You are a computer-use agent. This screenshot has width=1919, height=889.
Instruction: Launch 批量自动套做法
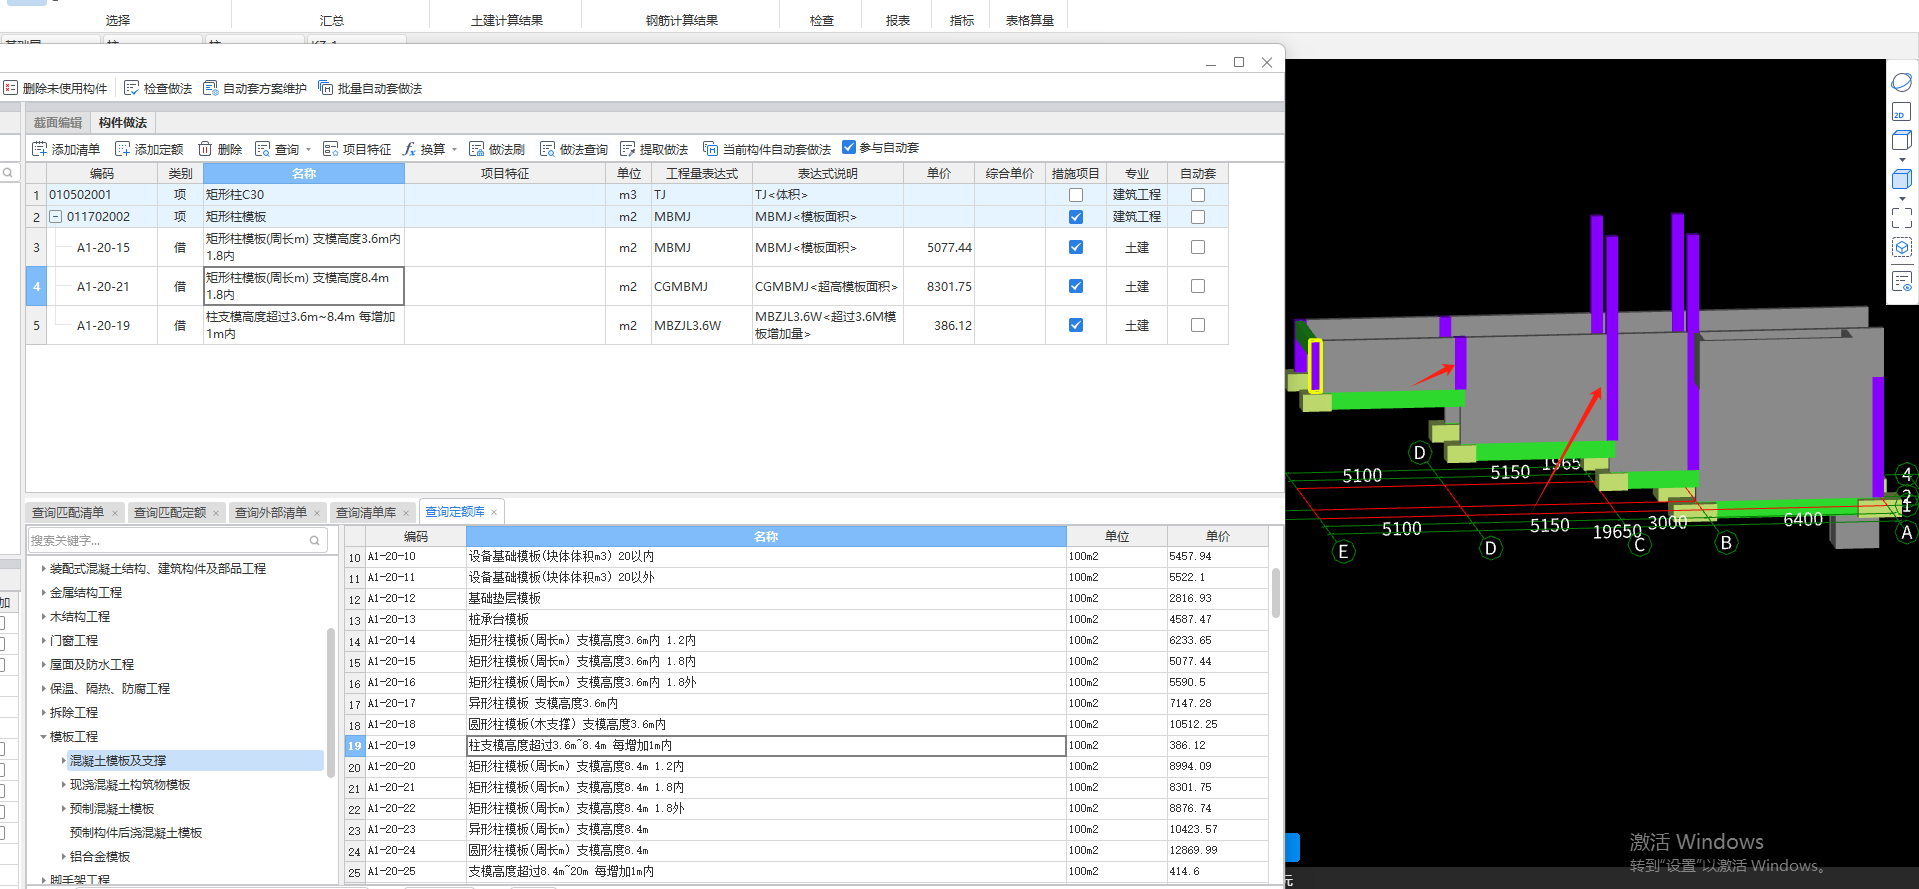370,88
